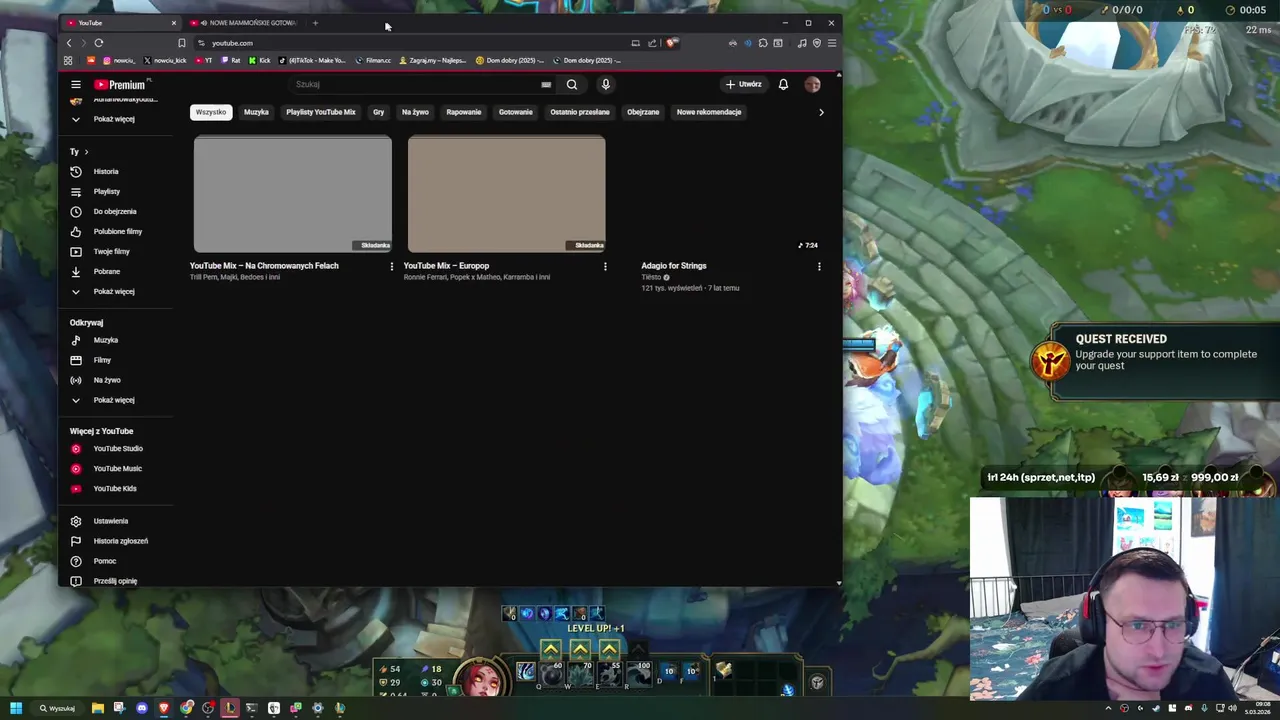This screenshot has width=1280, height=720.
Task: Activate voice search microphone
Action: point(605,85)
